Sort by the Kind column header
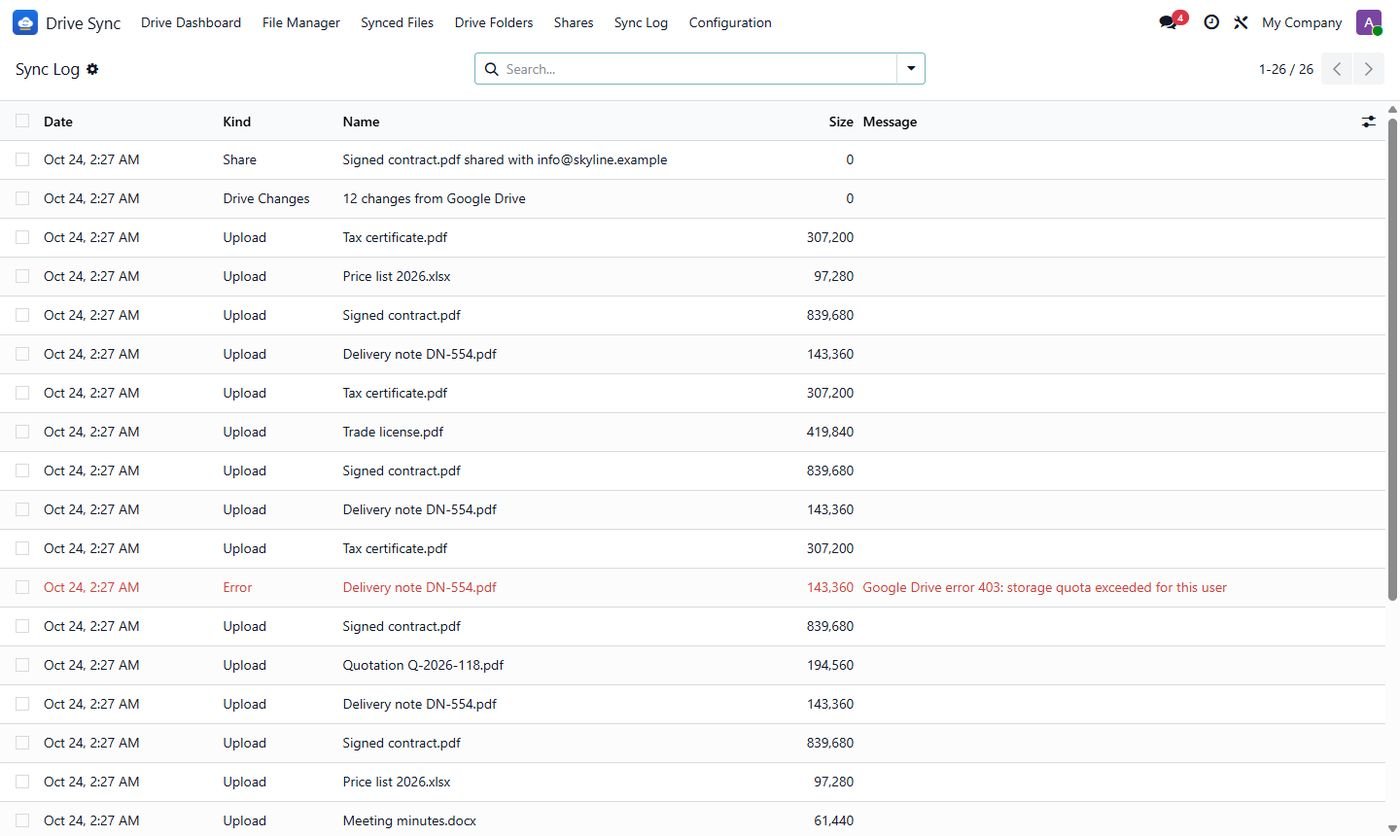1400x836 pixels. tap(237, 122)
